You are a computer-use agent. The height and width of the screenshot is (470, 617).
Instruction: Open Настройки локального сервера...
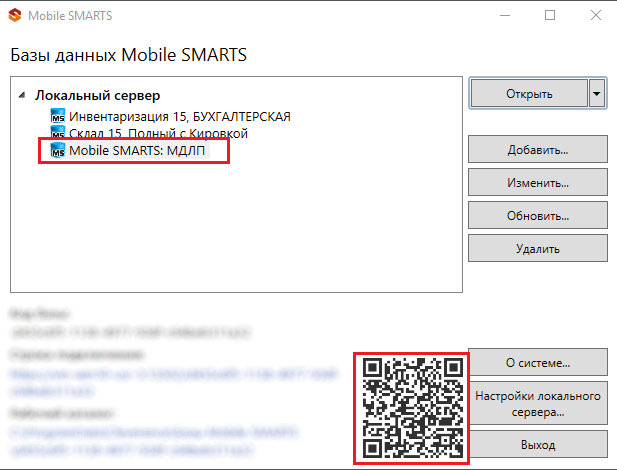(538, 403)
